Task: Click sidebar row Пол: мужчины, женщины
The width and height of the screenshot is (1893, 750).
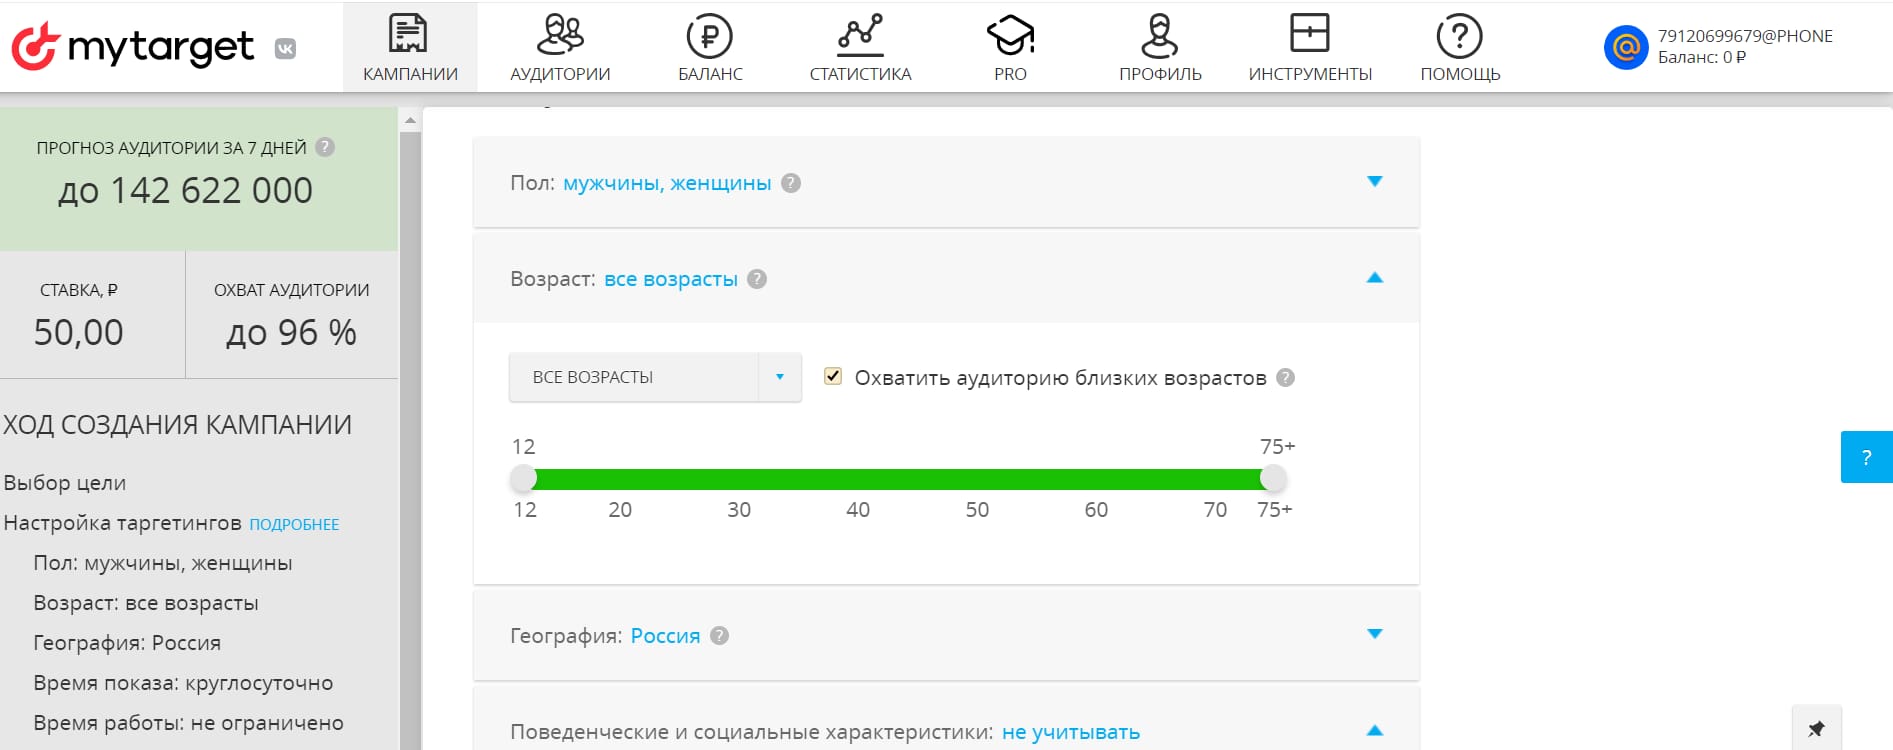Action: click(x=163, y=563)
